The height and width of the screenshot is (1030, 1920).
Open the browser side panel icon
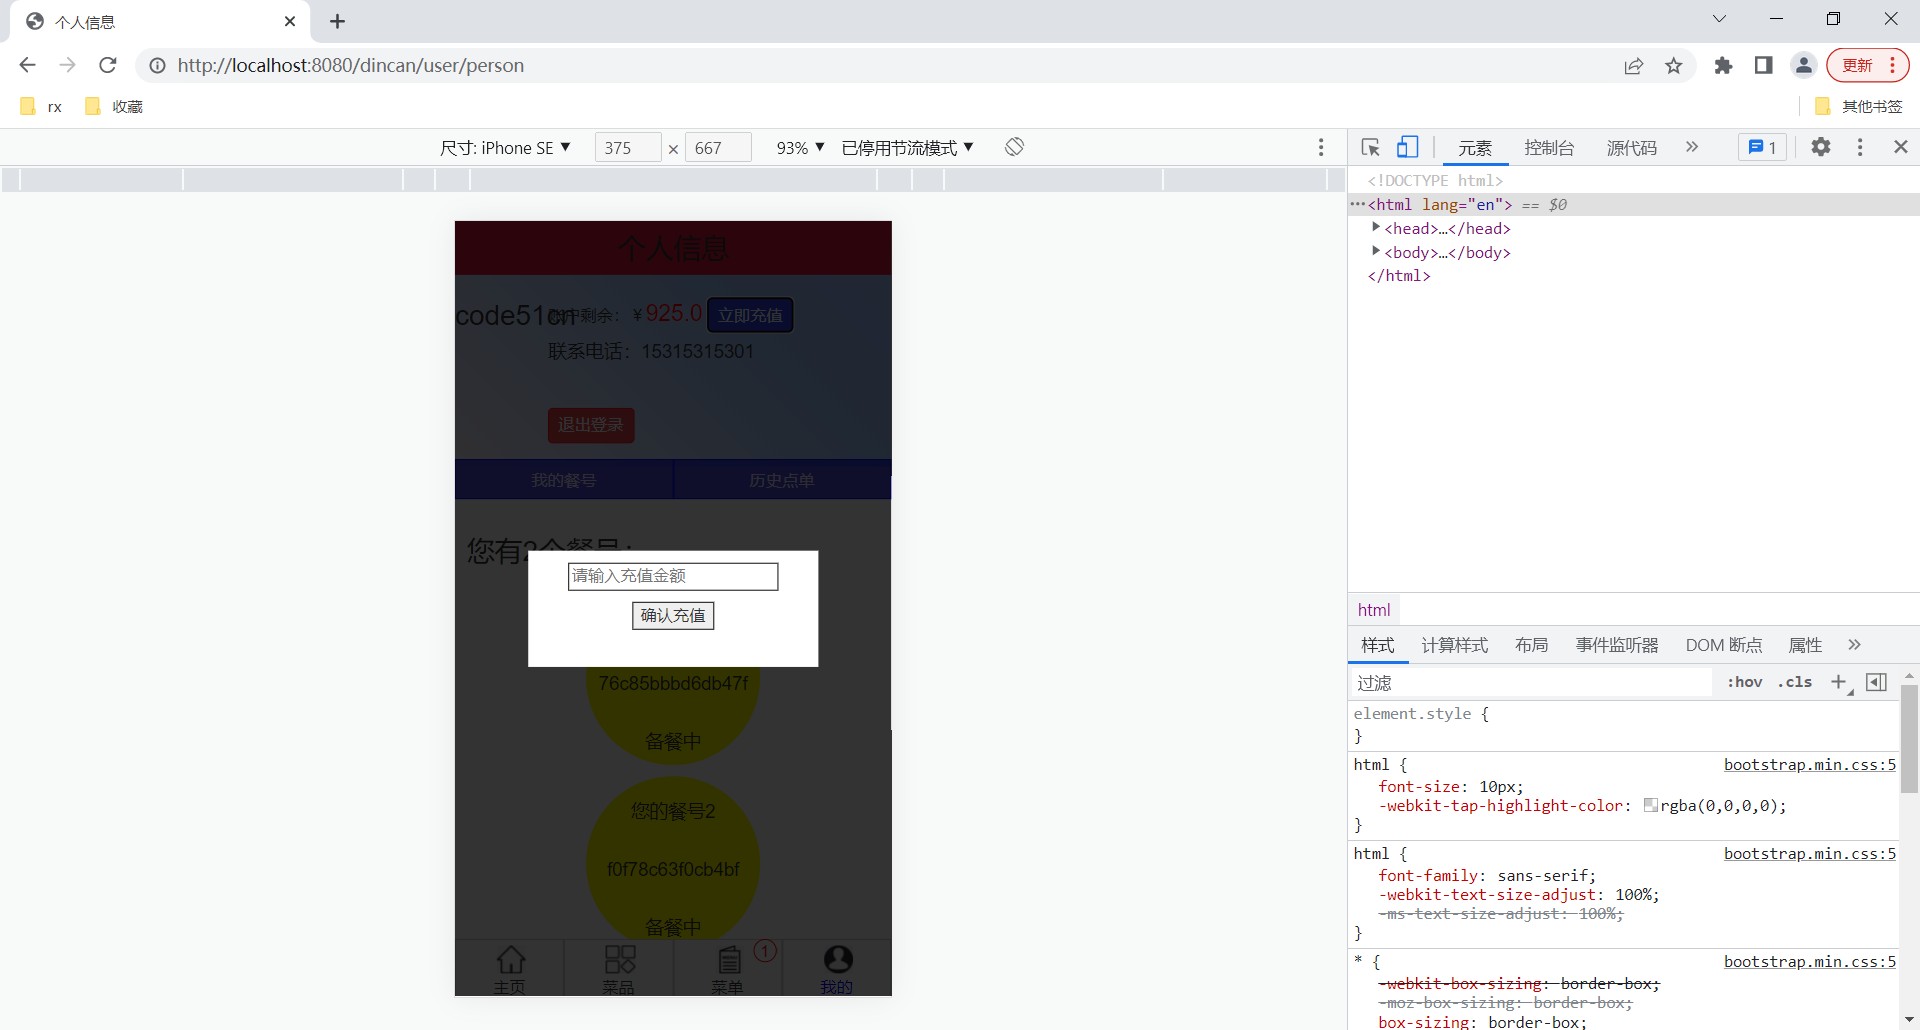[1763, 66]
